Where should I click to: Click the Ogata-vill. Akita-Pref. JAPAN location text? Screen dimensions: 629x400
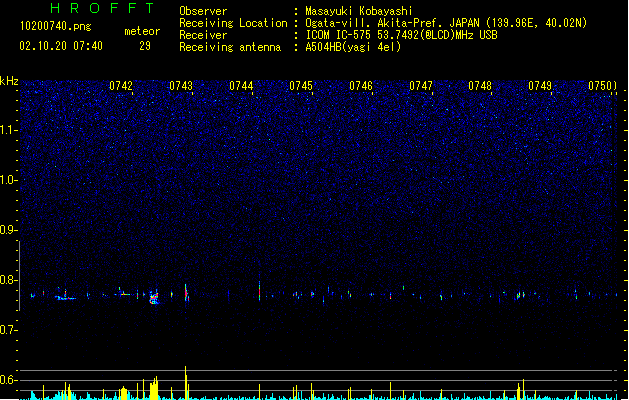[446, 23]
